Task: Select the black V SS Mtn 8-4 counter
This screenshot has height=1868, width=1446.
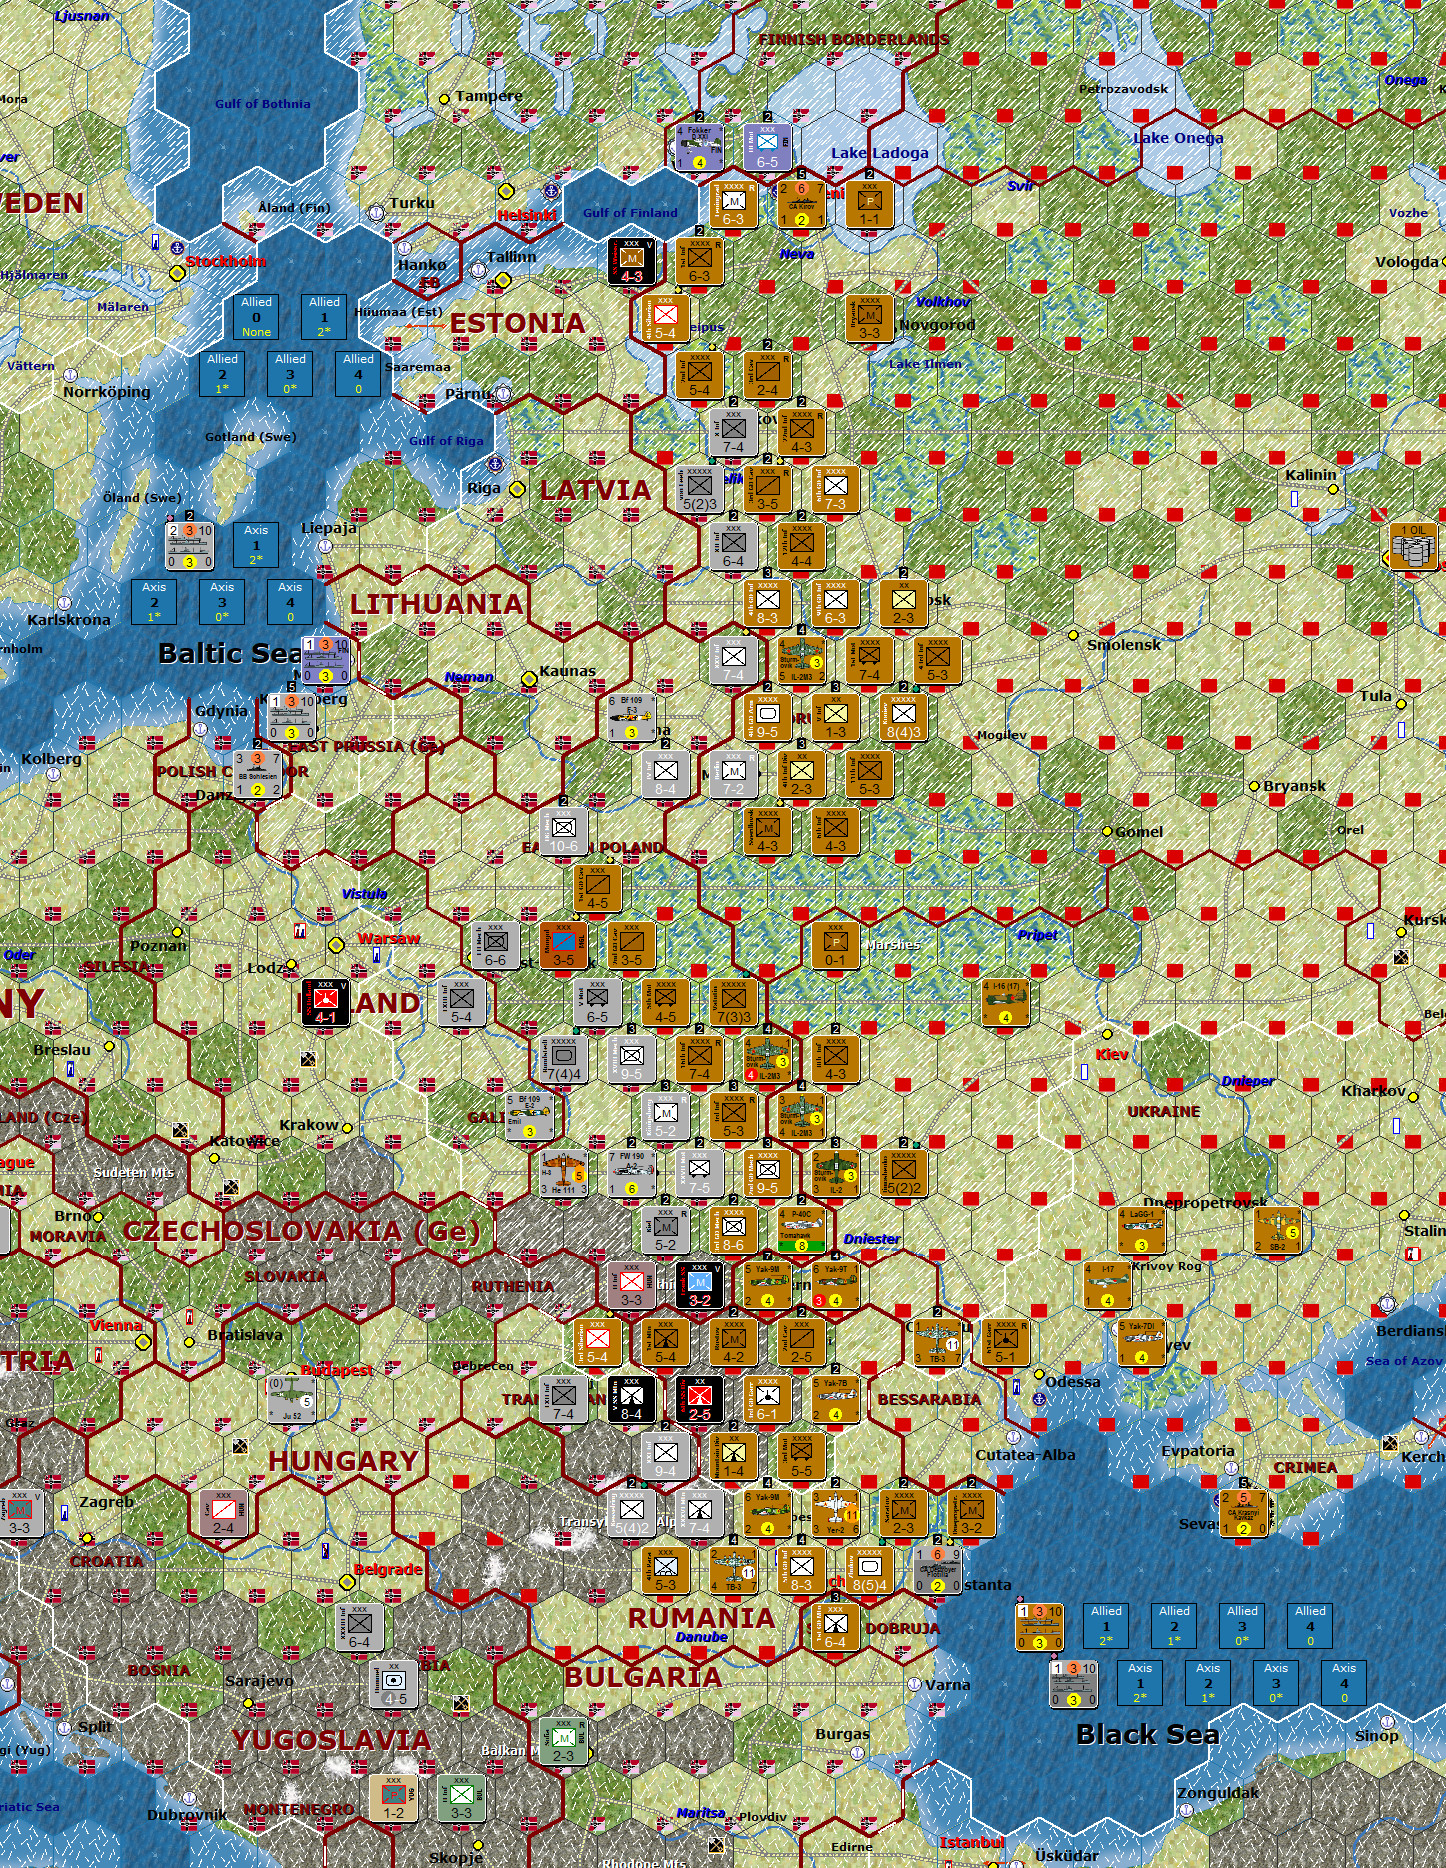Action: [x=632, y=1400]
